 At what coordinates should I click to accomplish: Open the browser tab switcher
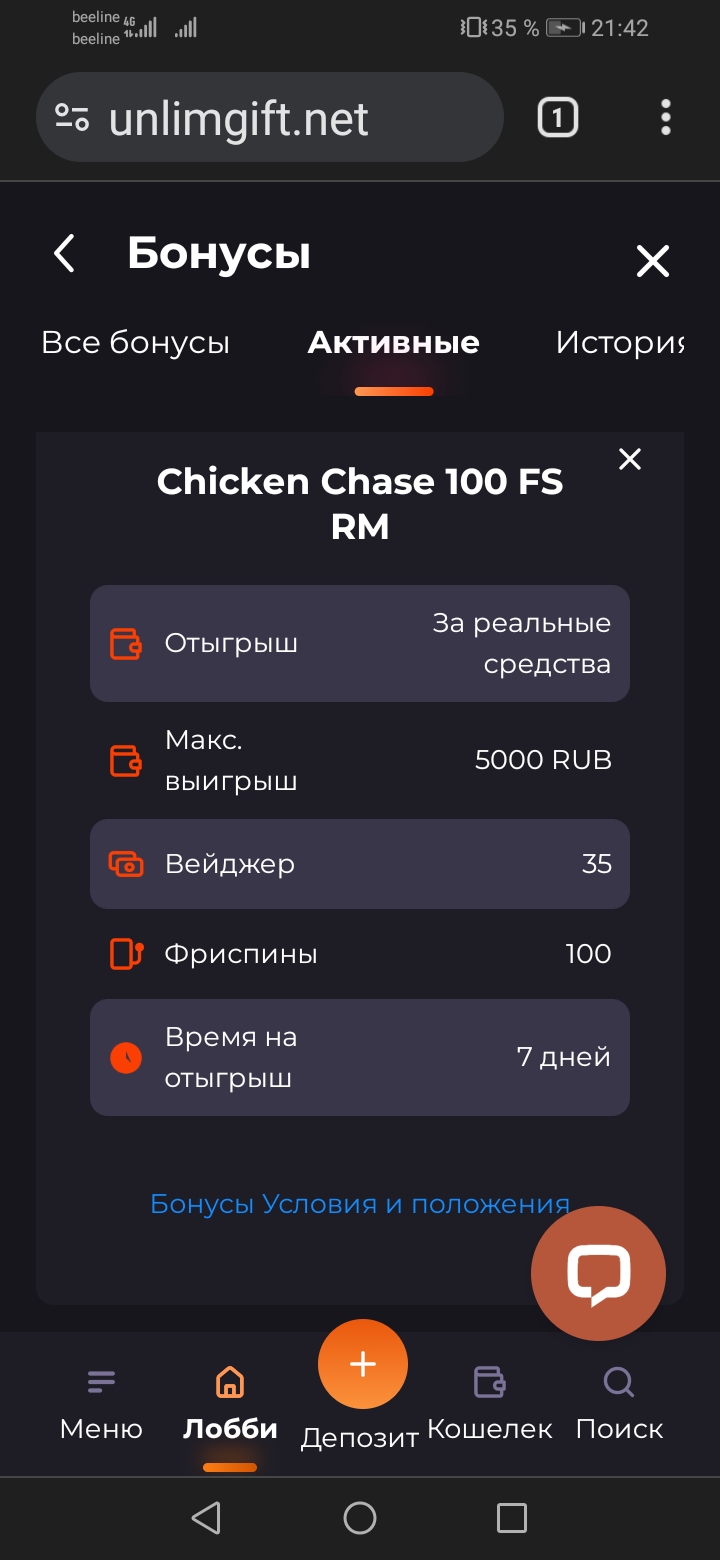(x=557, y=118)
